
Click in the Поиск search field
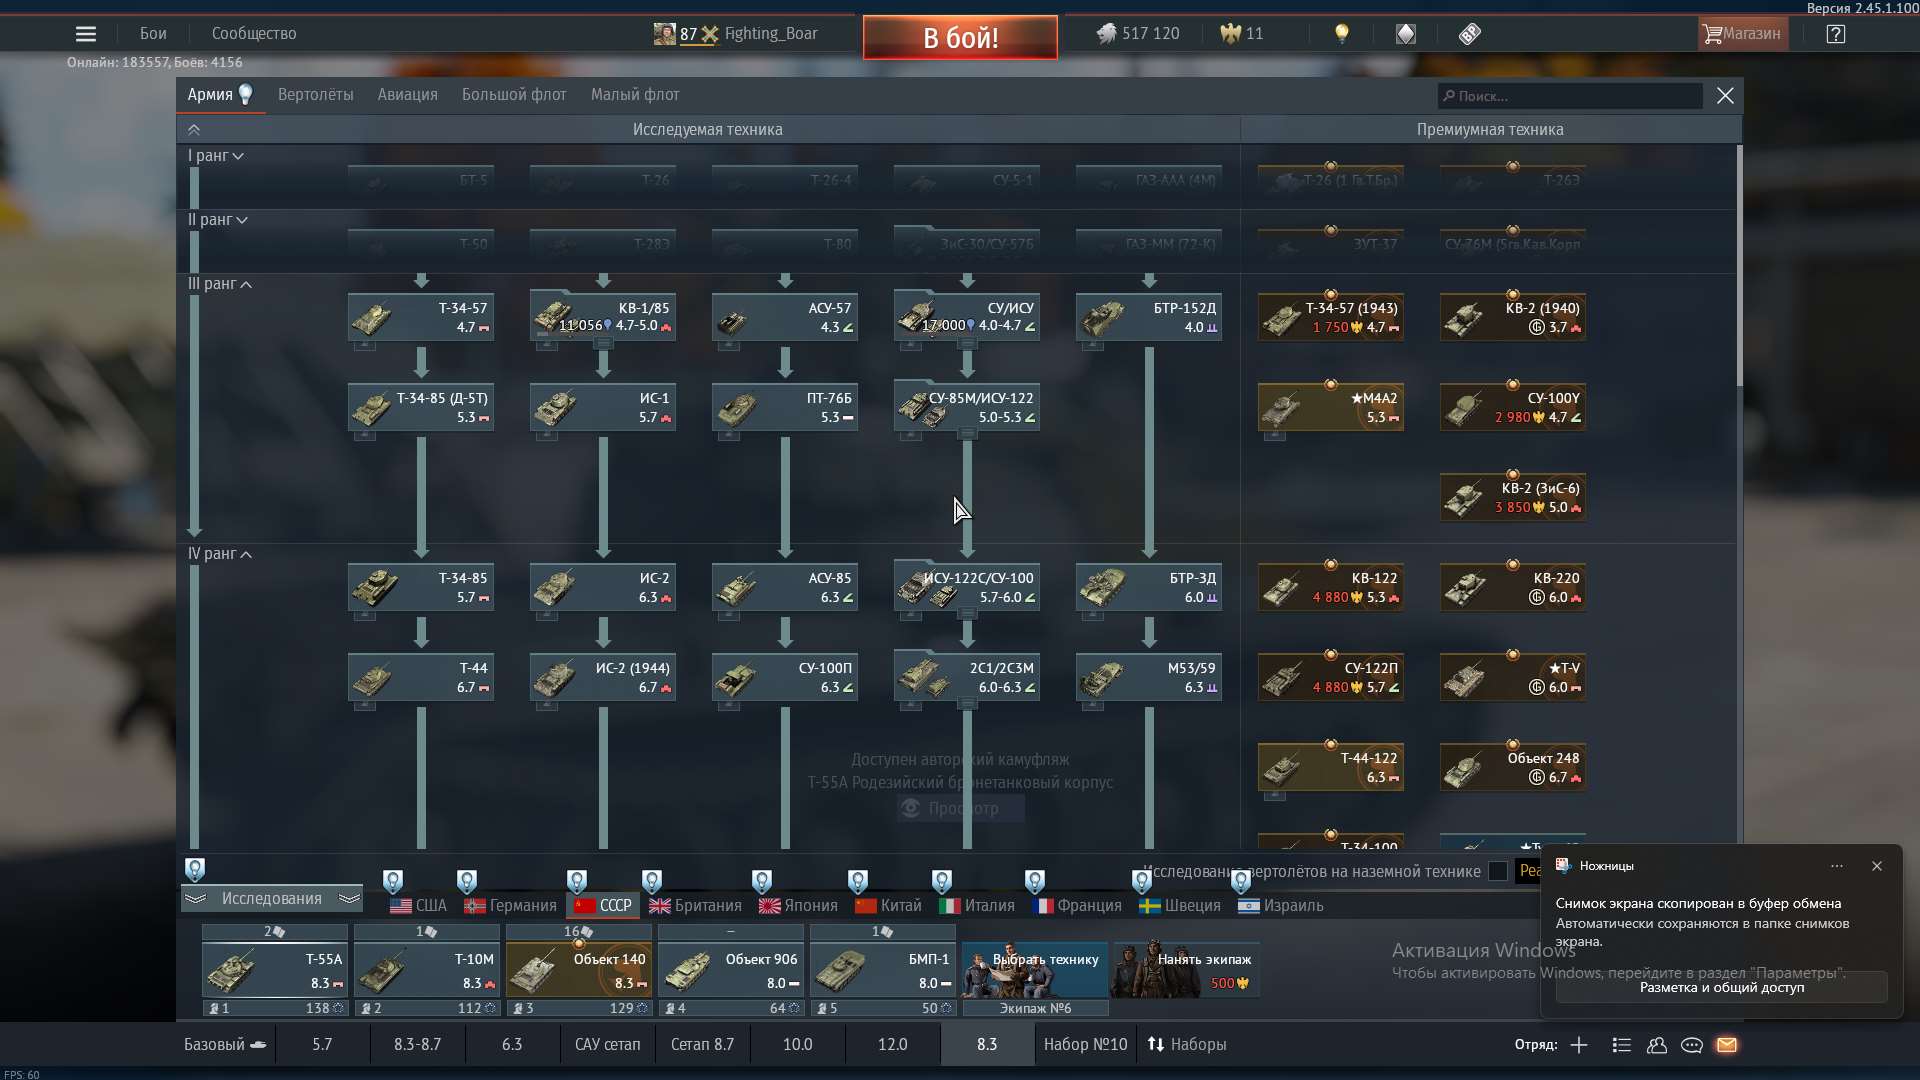click(1570, 96)
